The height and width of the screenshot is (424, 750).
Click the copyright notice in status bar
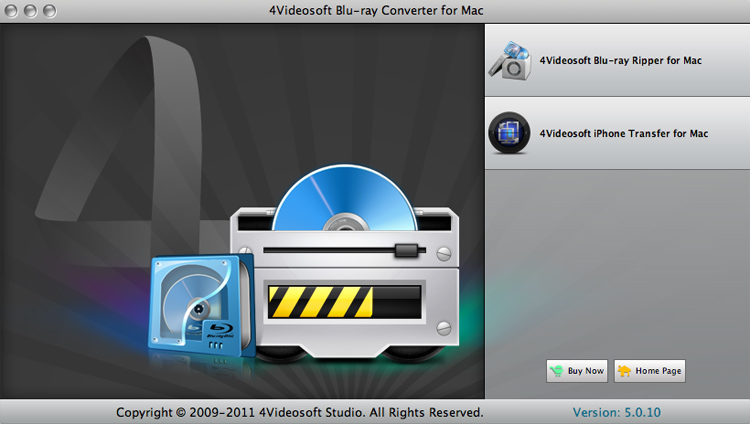coord(299,413)
